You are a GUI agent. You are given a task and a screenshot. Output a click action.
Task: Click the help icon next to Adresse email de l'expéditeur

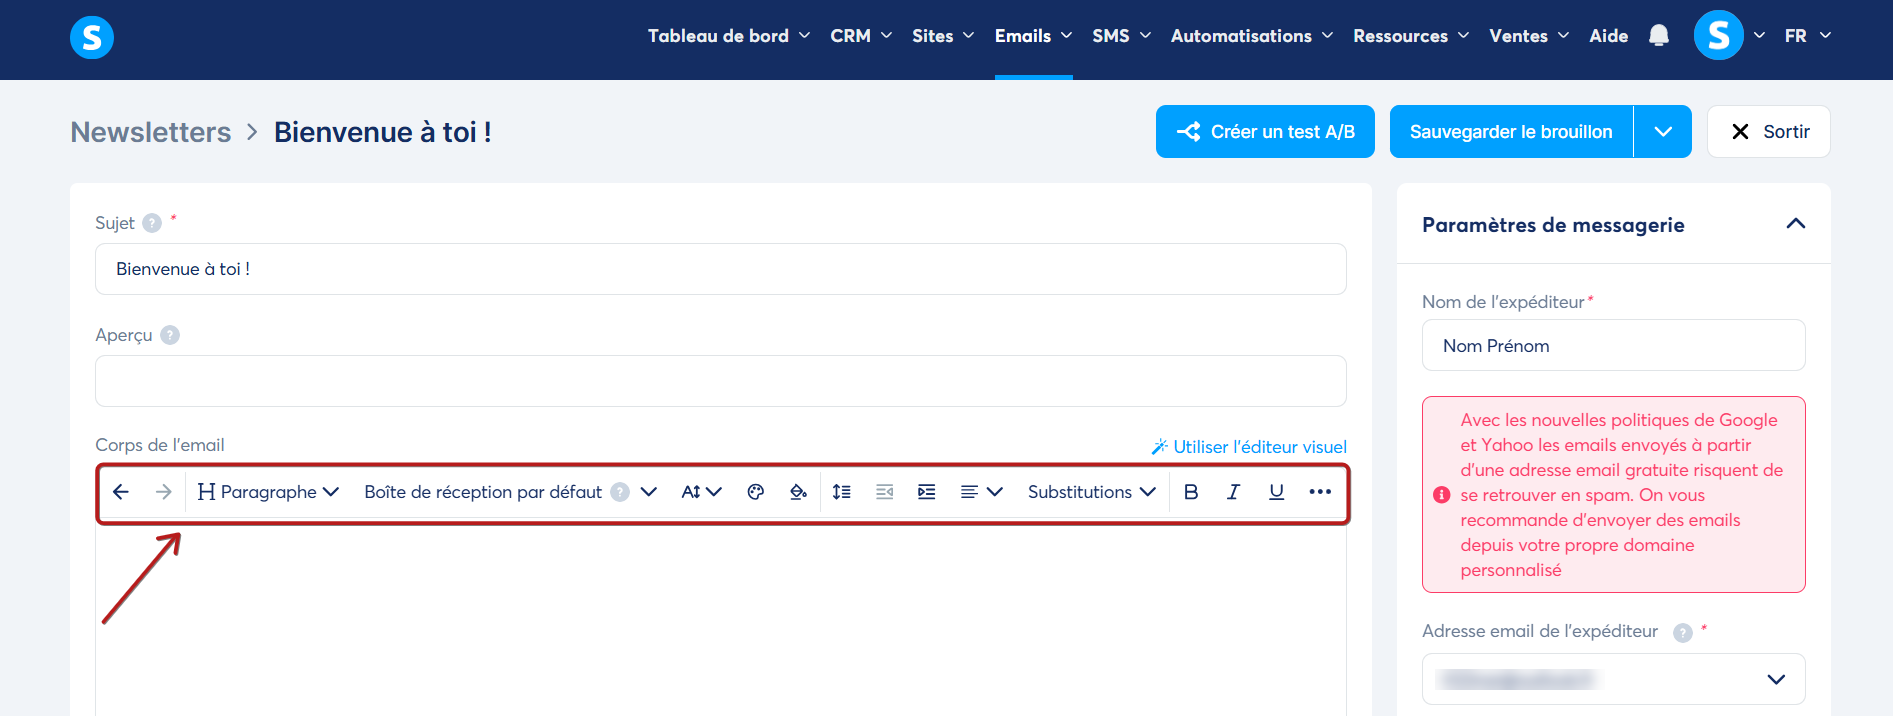point(1683,632)
